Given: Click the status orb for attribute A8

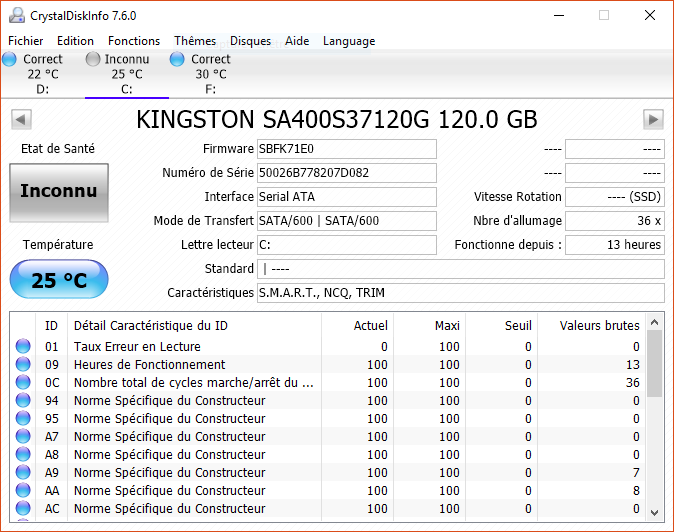Looking at the screenshot, I should [23, 455].
